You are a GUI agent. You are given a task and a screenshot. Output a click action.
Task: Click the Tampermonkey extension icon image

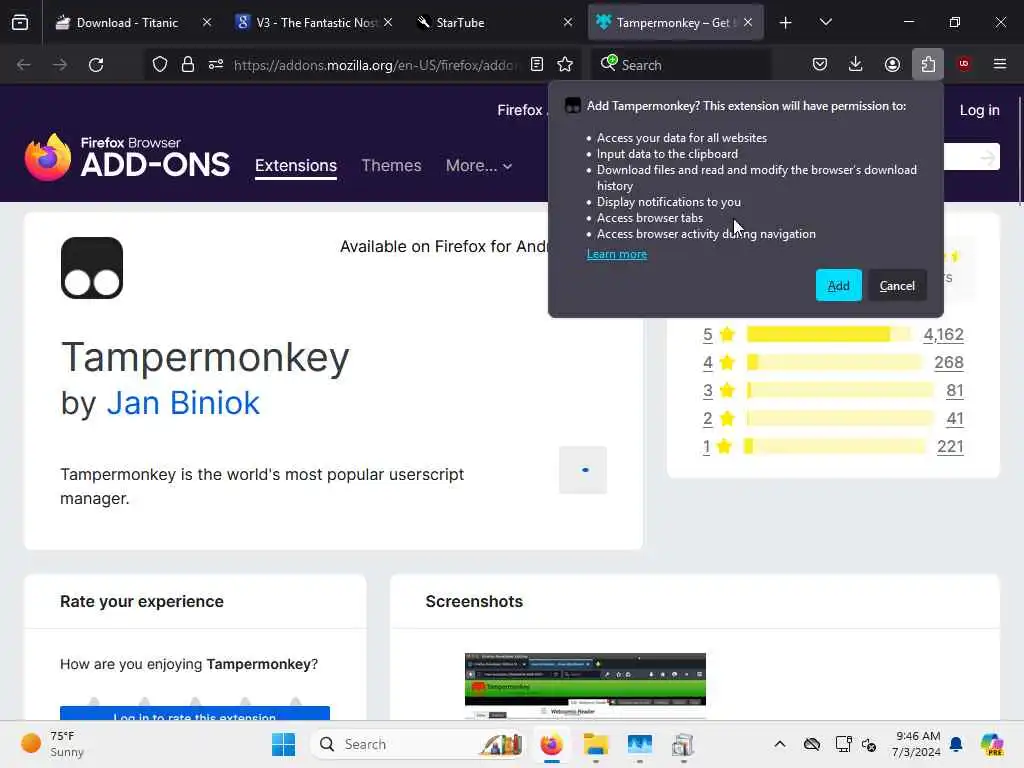(x=92, y=268)
